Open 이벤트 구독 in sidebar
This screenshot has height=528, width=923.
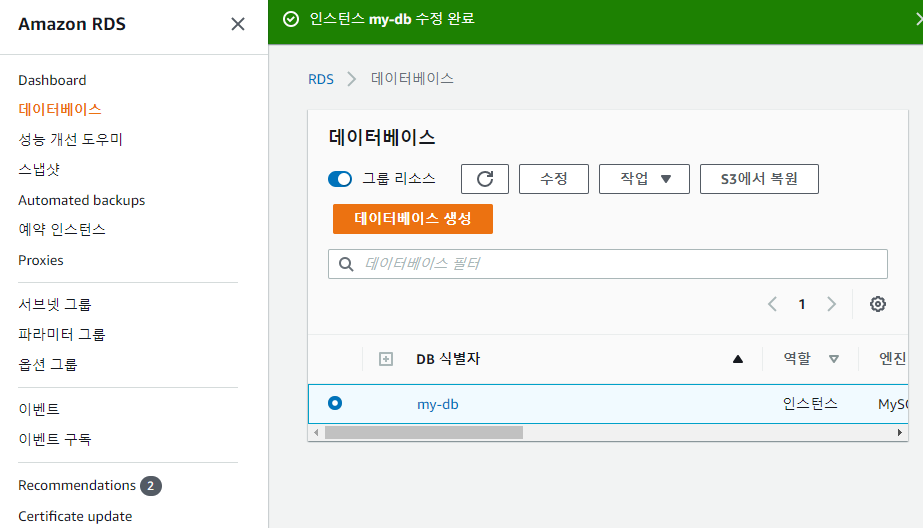point(55,439)
